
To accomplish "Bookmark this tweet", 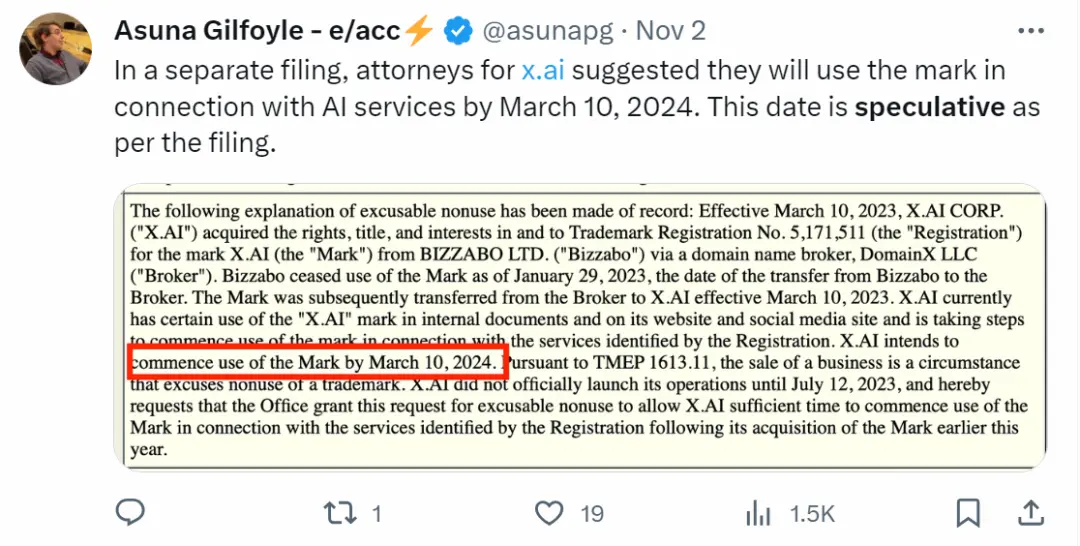I will (967, 513).
